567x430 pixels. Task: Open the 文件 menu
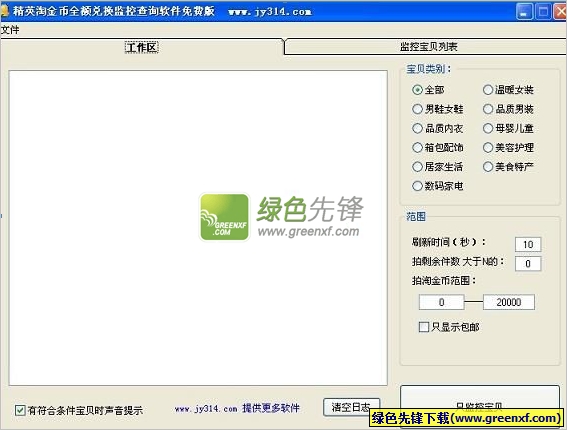tap(10, 30)
